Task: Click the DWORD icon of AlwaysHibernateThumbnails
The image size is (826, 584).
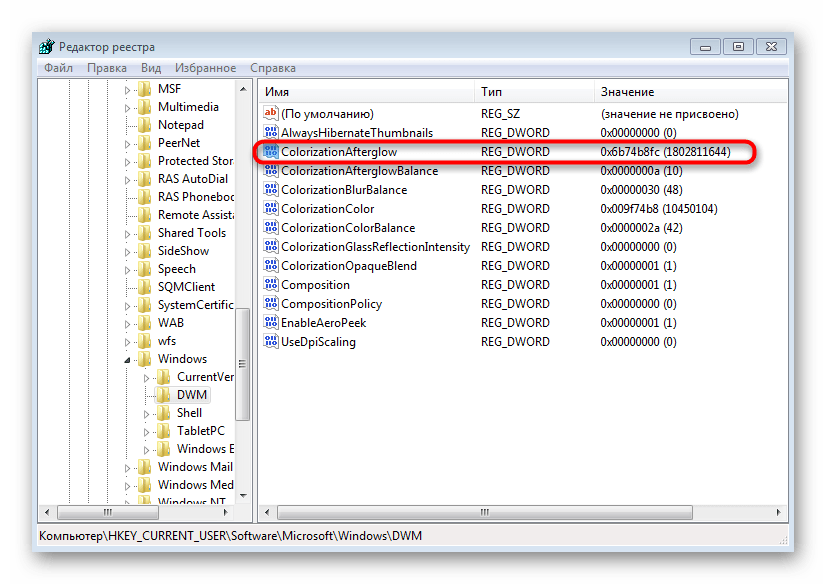Action: (271, 132)
